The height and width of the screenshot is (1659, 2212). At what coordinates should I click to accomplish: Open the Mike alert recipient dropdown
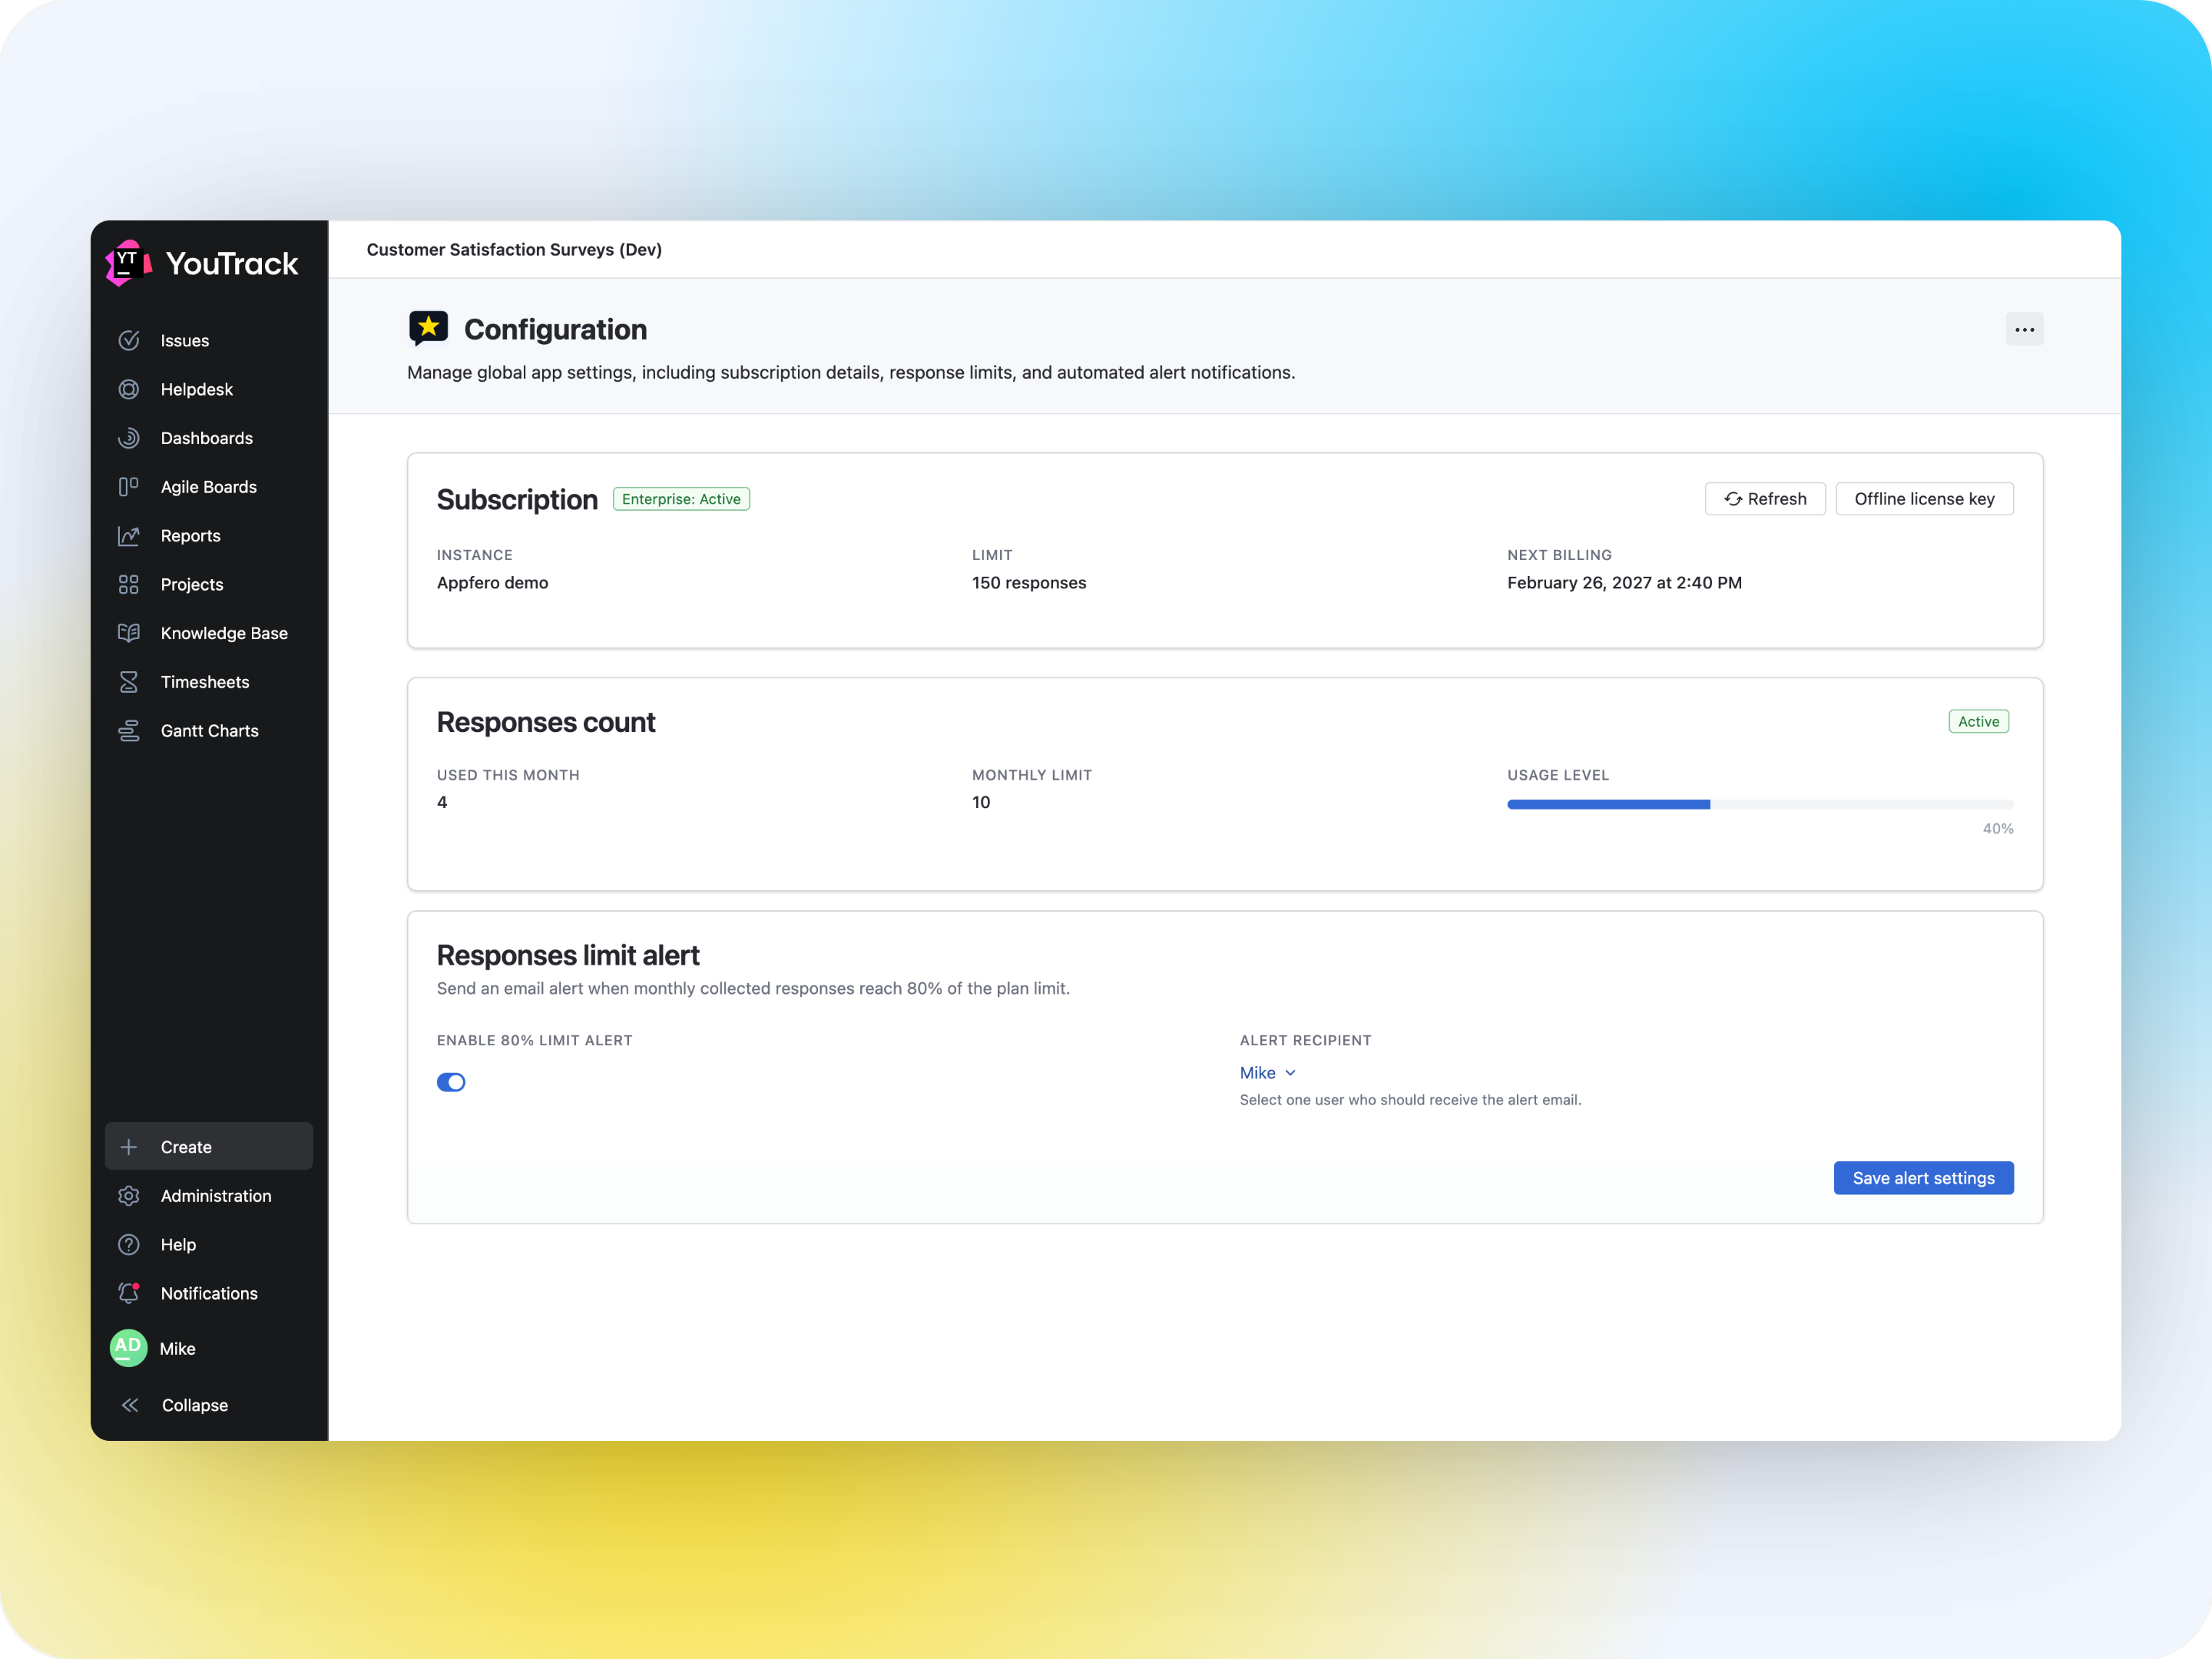click(x=1267, y=1073)
